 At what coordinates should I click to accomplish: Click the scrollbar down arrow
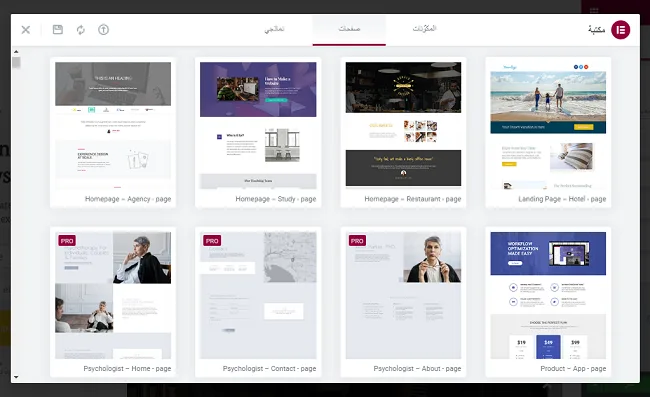16,377
